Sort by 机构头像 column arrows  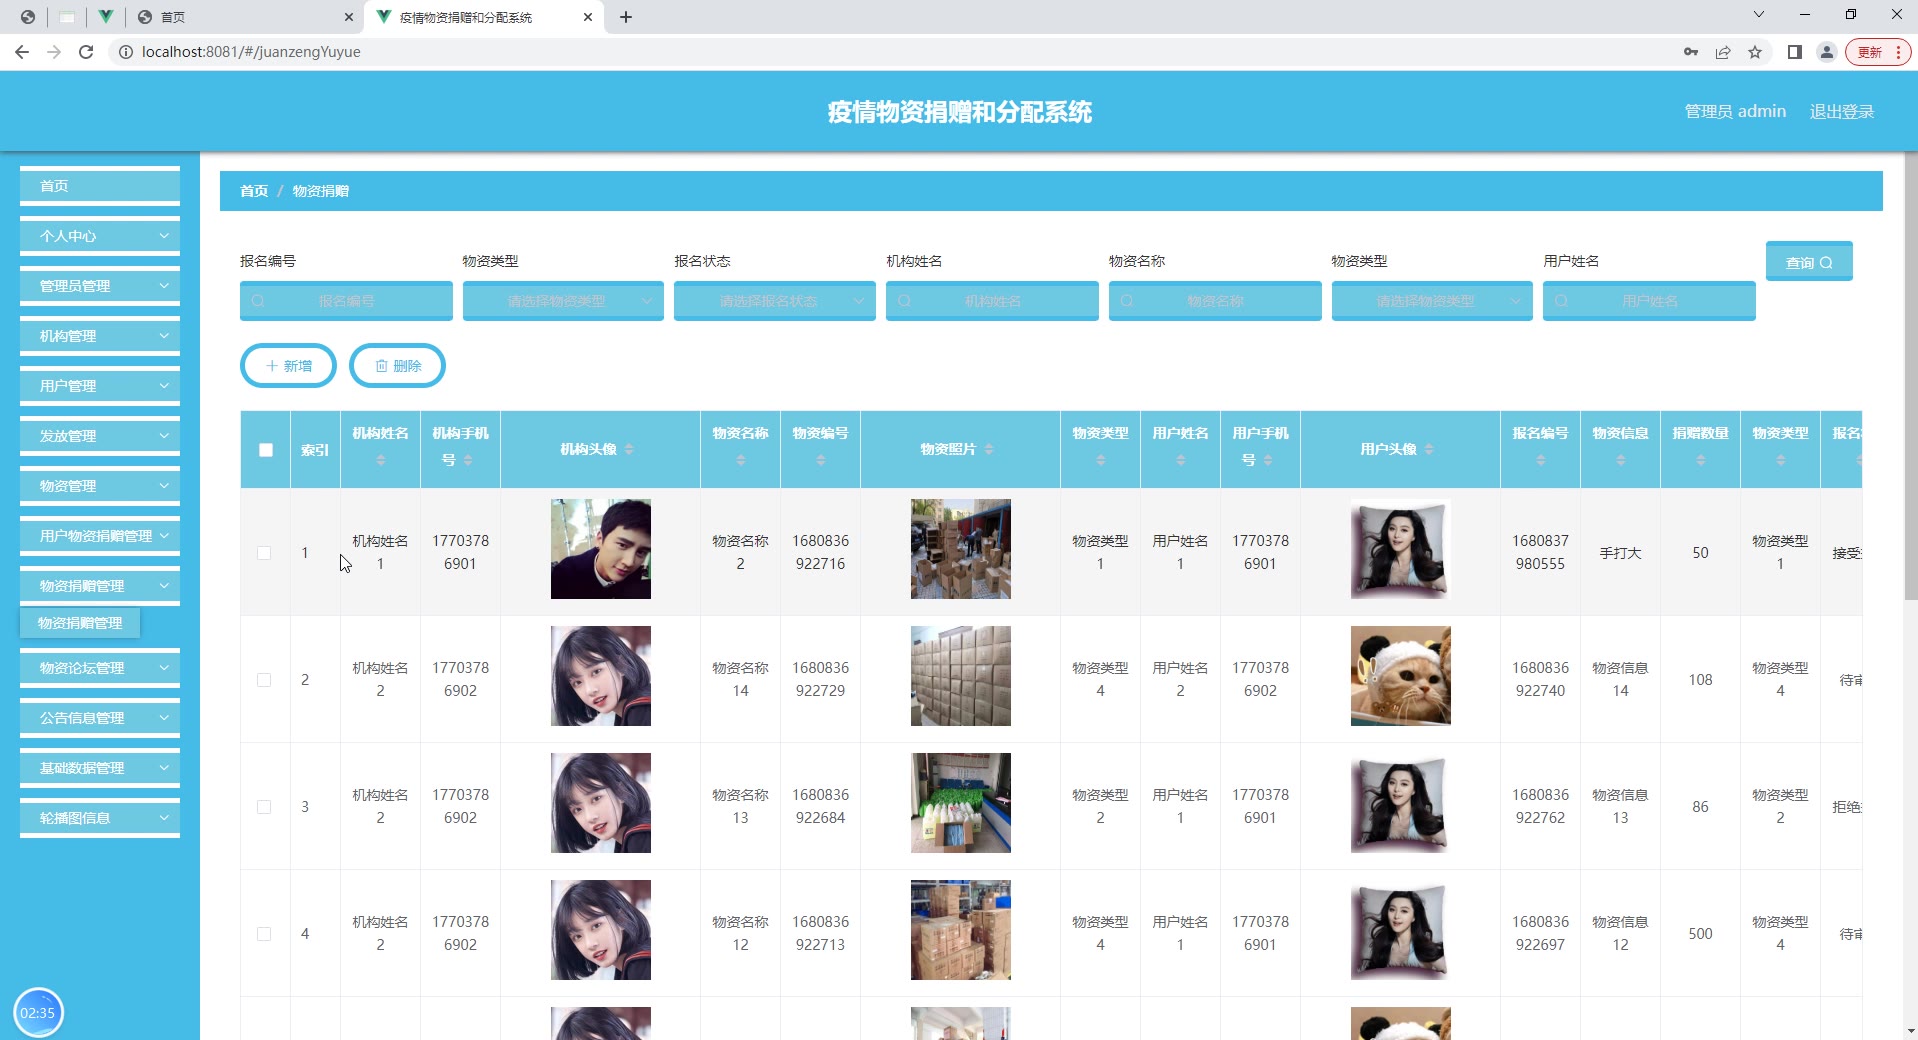point(629,450)
